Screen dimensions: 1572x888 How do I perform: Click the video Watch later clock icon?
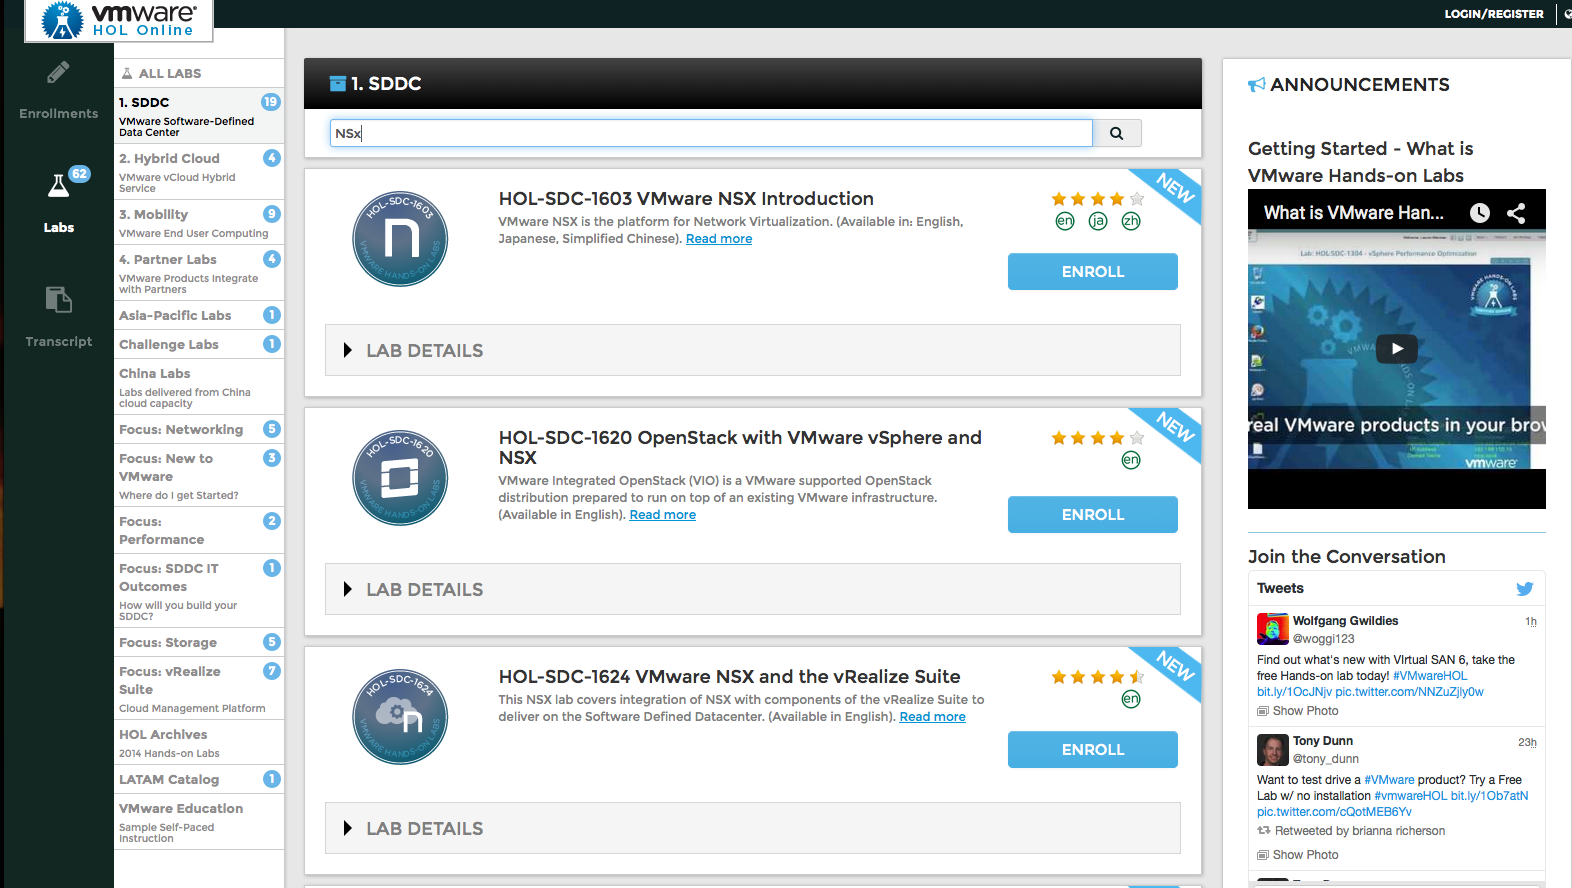1480,213
